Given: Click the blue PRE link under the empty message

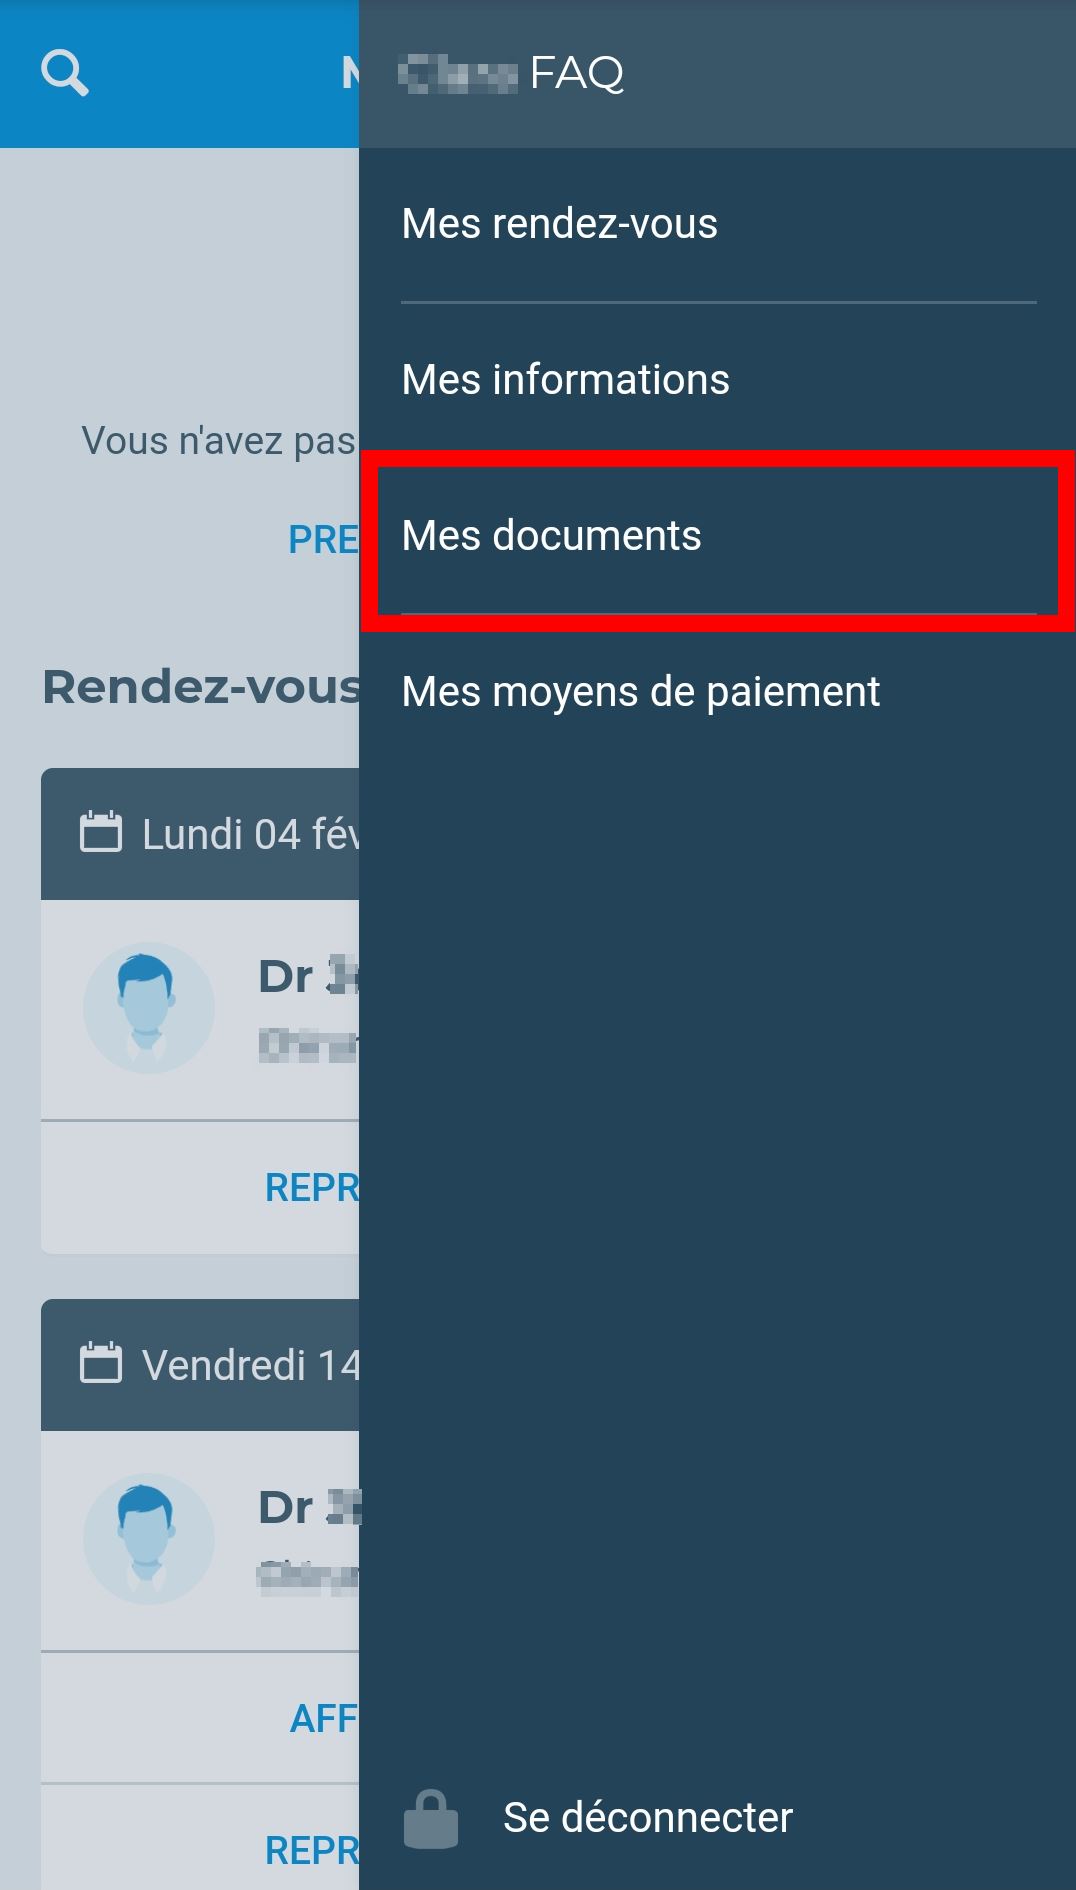Looking at the screenshot, I should click(x=323, y=540).
